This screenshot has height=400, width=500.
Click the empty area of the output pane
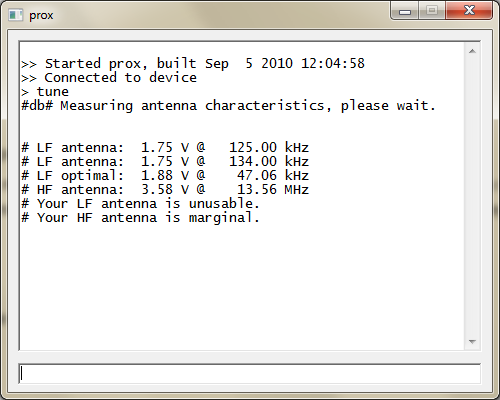(x=240, y=287)
